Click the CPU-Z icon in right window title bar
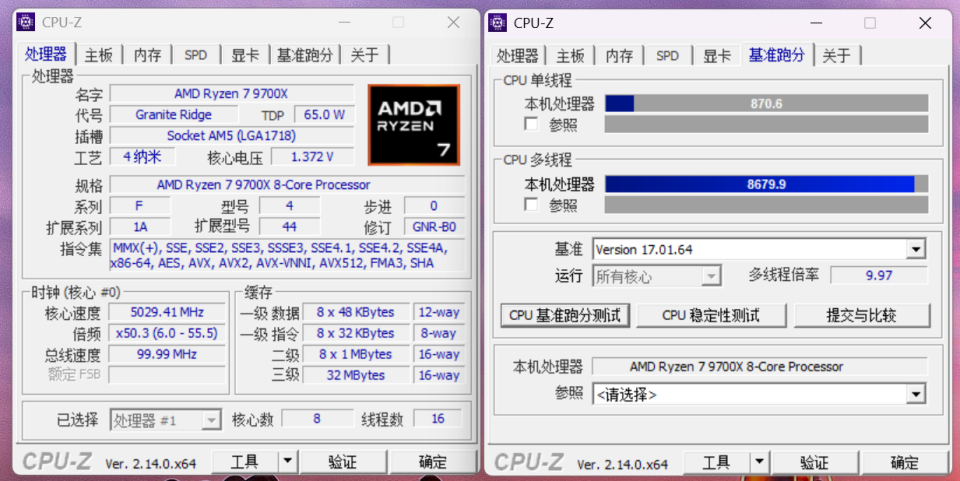960x481 pixels. point(498,22)
